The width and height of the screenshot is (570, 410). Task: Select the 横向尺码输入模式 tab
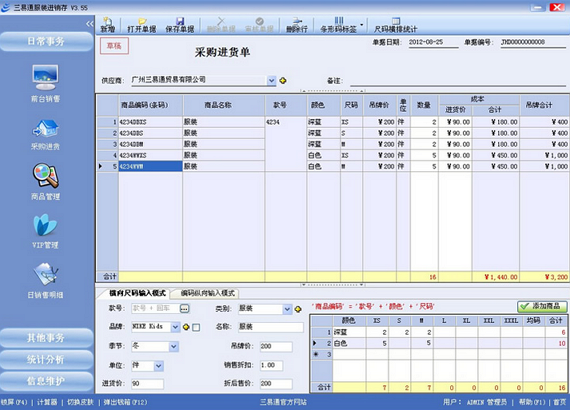click(x=137, y=293)
